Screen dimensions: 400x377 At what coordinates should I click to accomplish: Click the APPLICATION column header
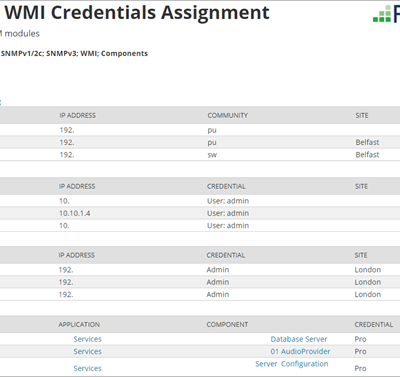(x=79, y=324)
